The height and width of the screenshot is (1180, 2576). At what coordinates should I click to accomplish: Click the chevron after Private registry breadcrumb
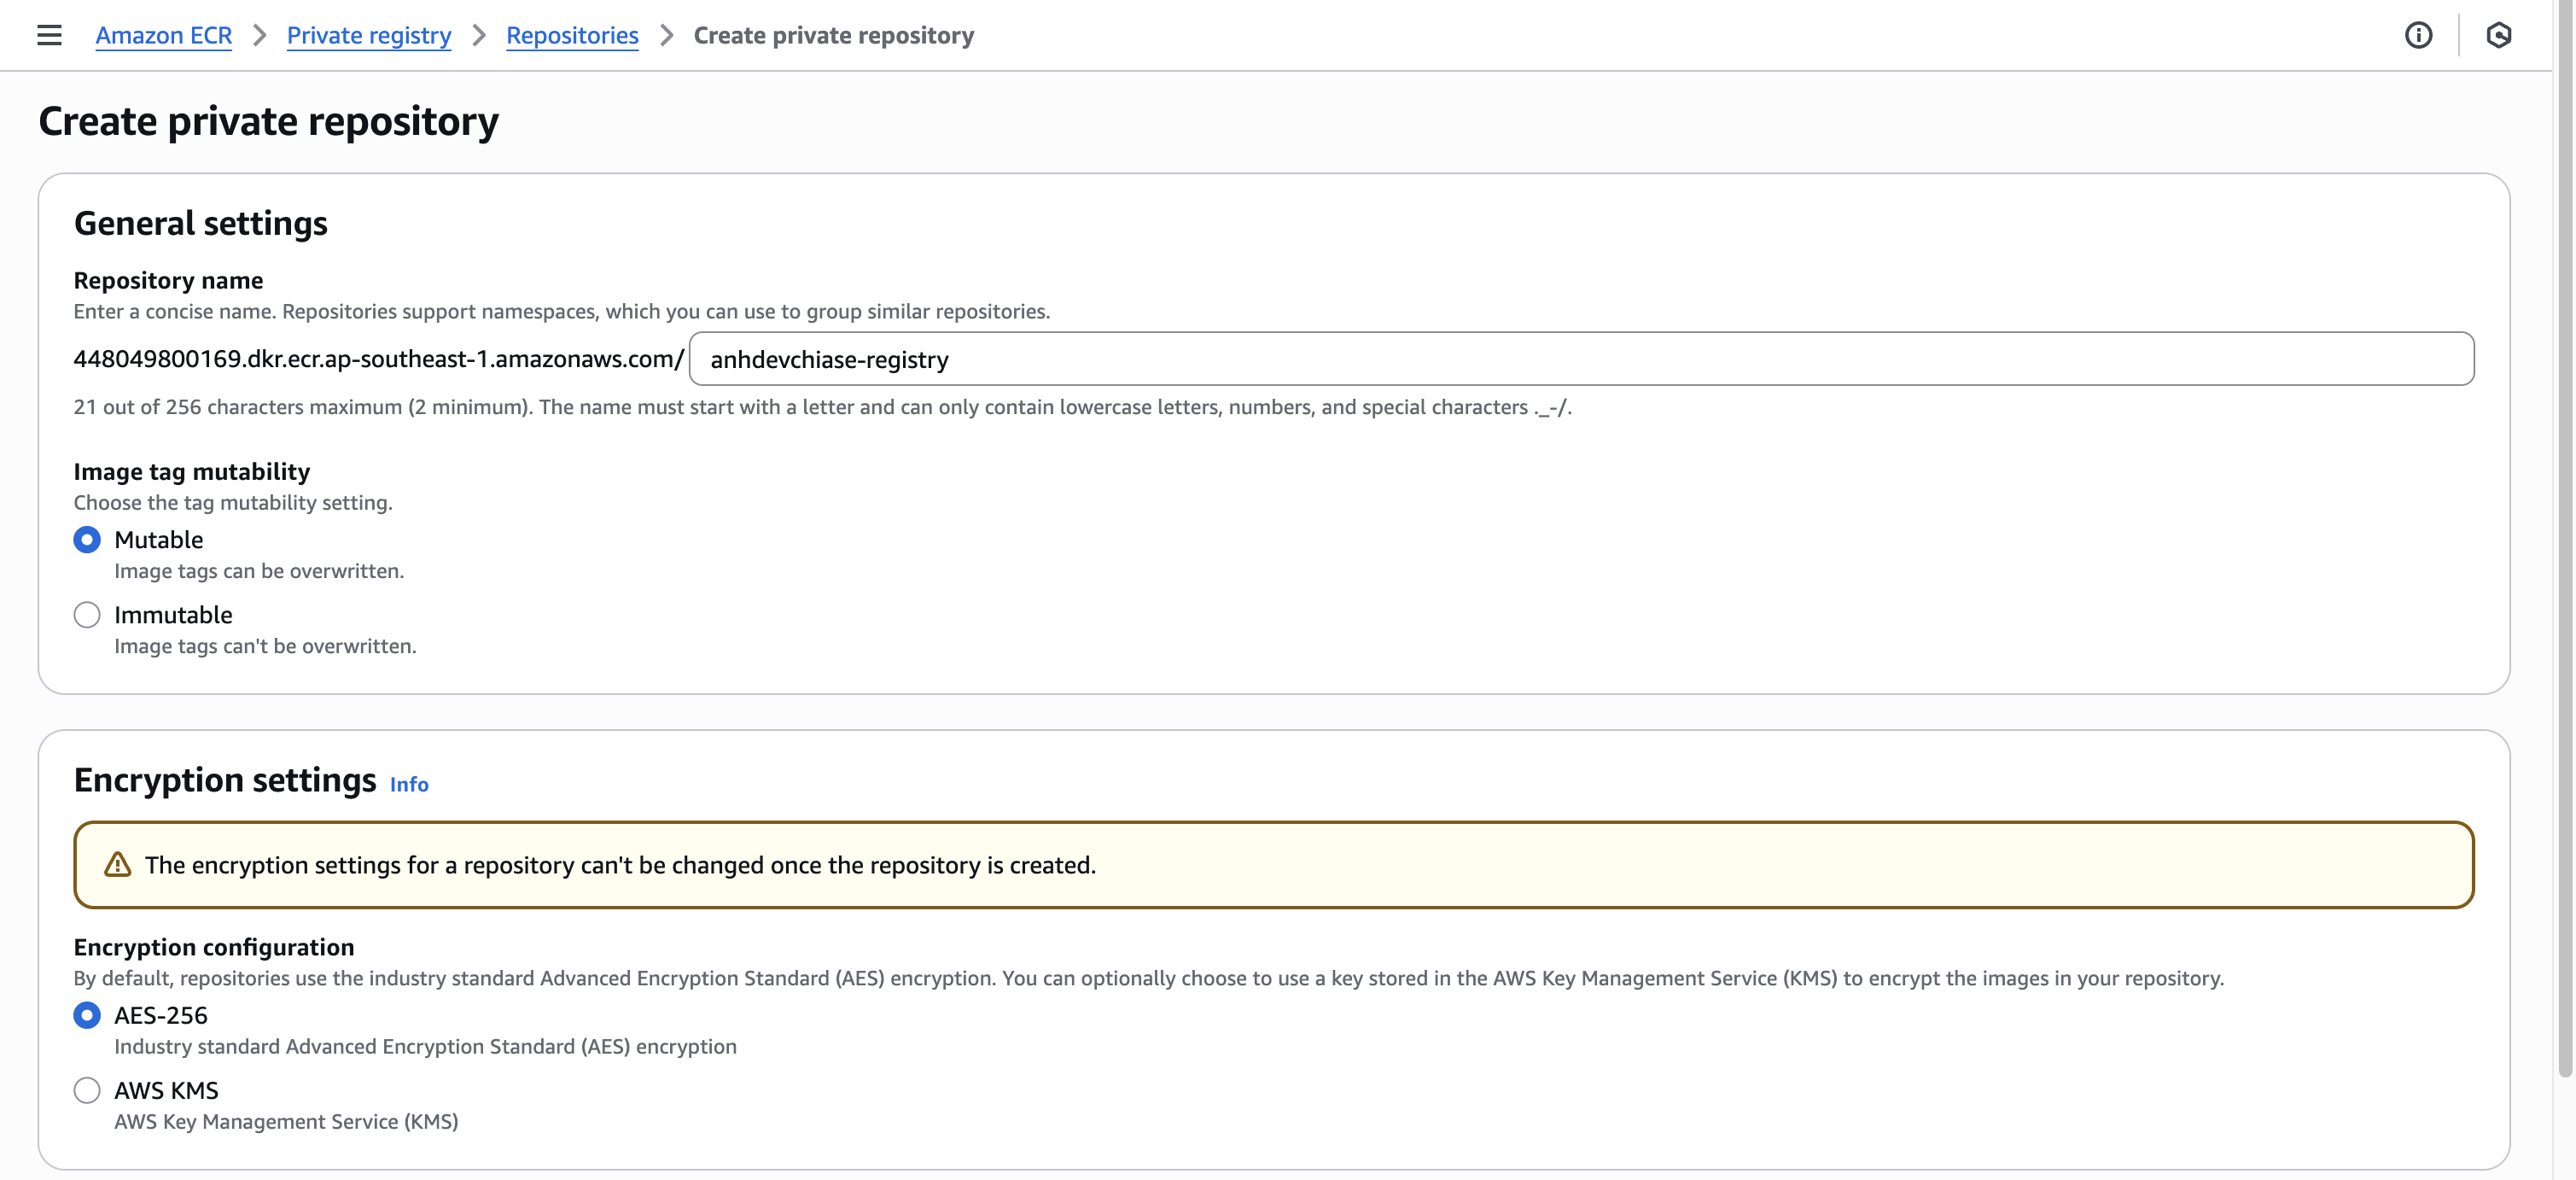tap(479, 35)
